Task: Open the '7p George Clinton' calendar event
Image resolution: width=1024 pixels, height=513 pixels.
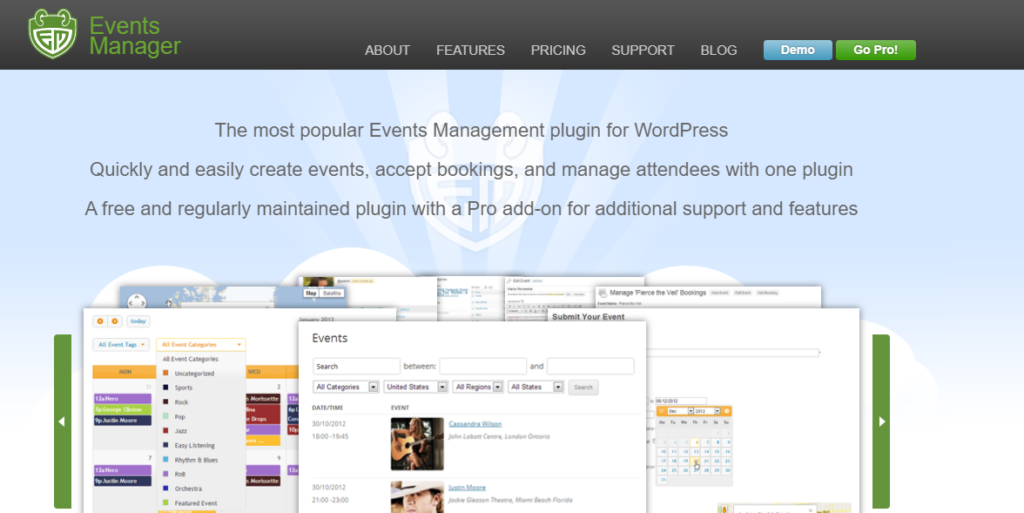Action: (123, 409)
